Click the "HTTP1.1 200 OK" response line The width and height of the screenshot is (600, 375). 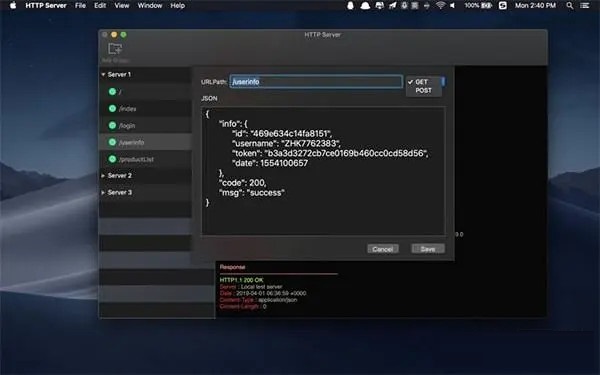(x=241, y=280)
